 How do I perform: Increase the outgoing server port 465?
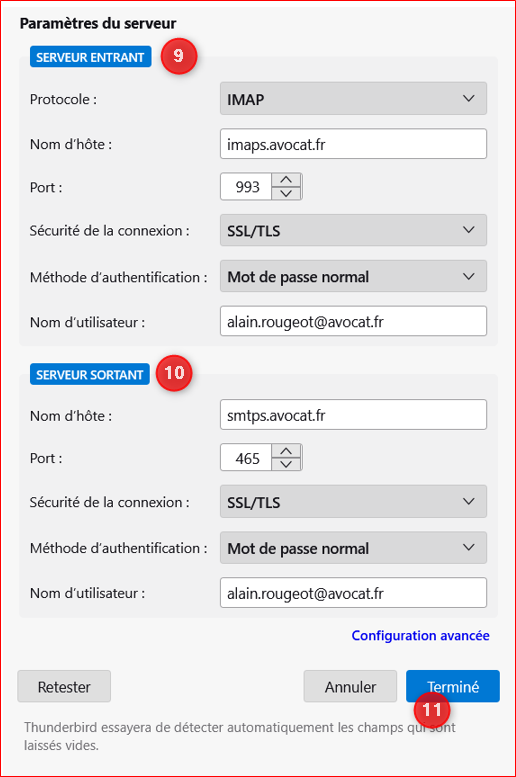(286, 451)
